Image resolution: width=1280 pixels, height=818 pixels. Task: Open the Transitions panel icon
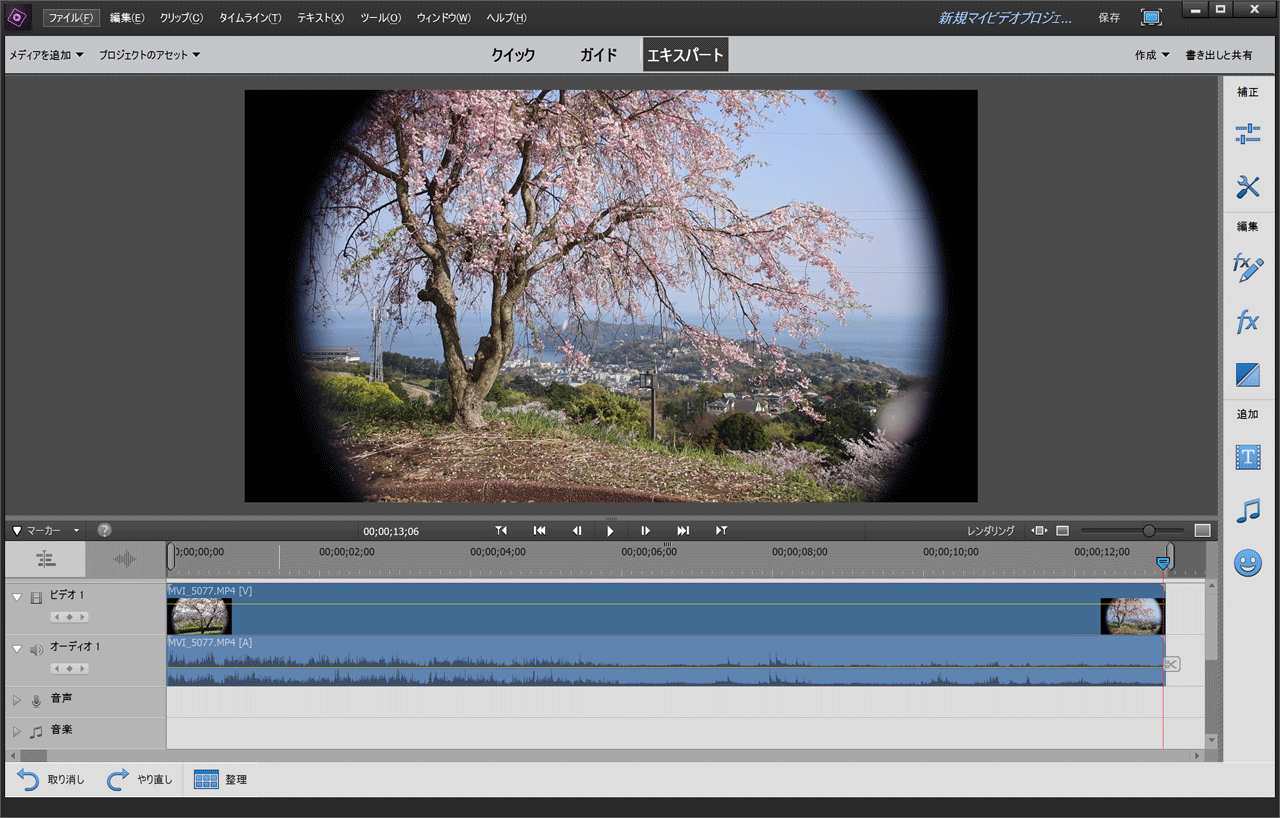pyautogui.click(x=1247, y=375)
